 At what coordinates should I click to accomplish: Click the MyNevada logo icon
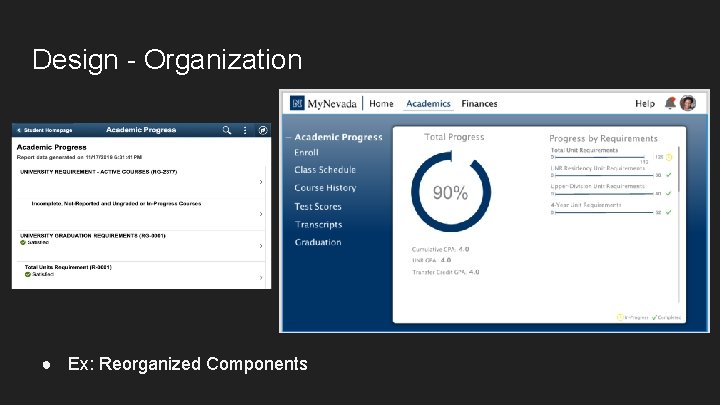tap(297, 103)
